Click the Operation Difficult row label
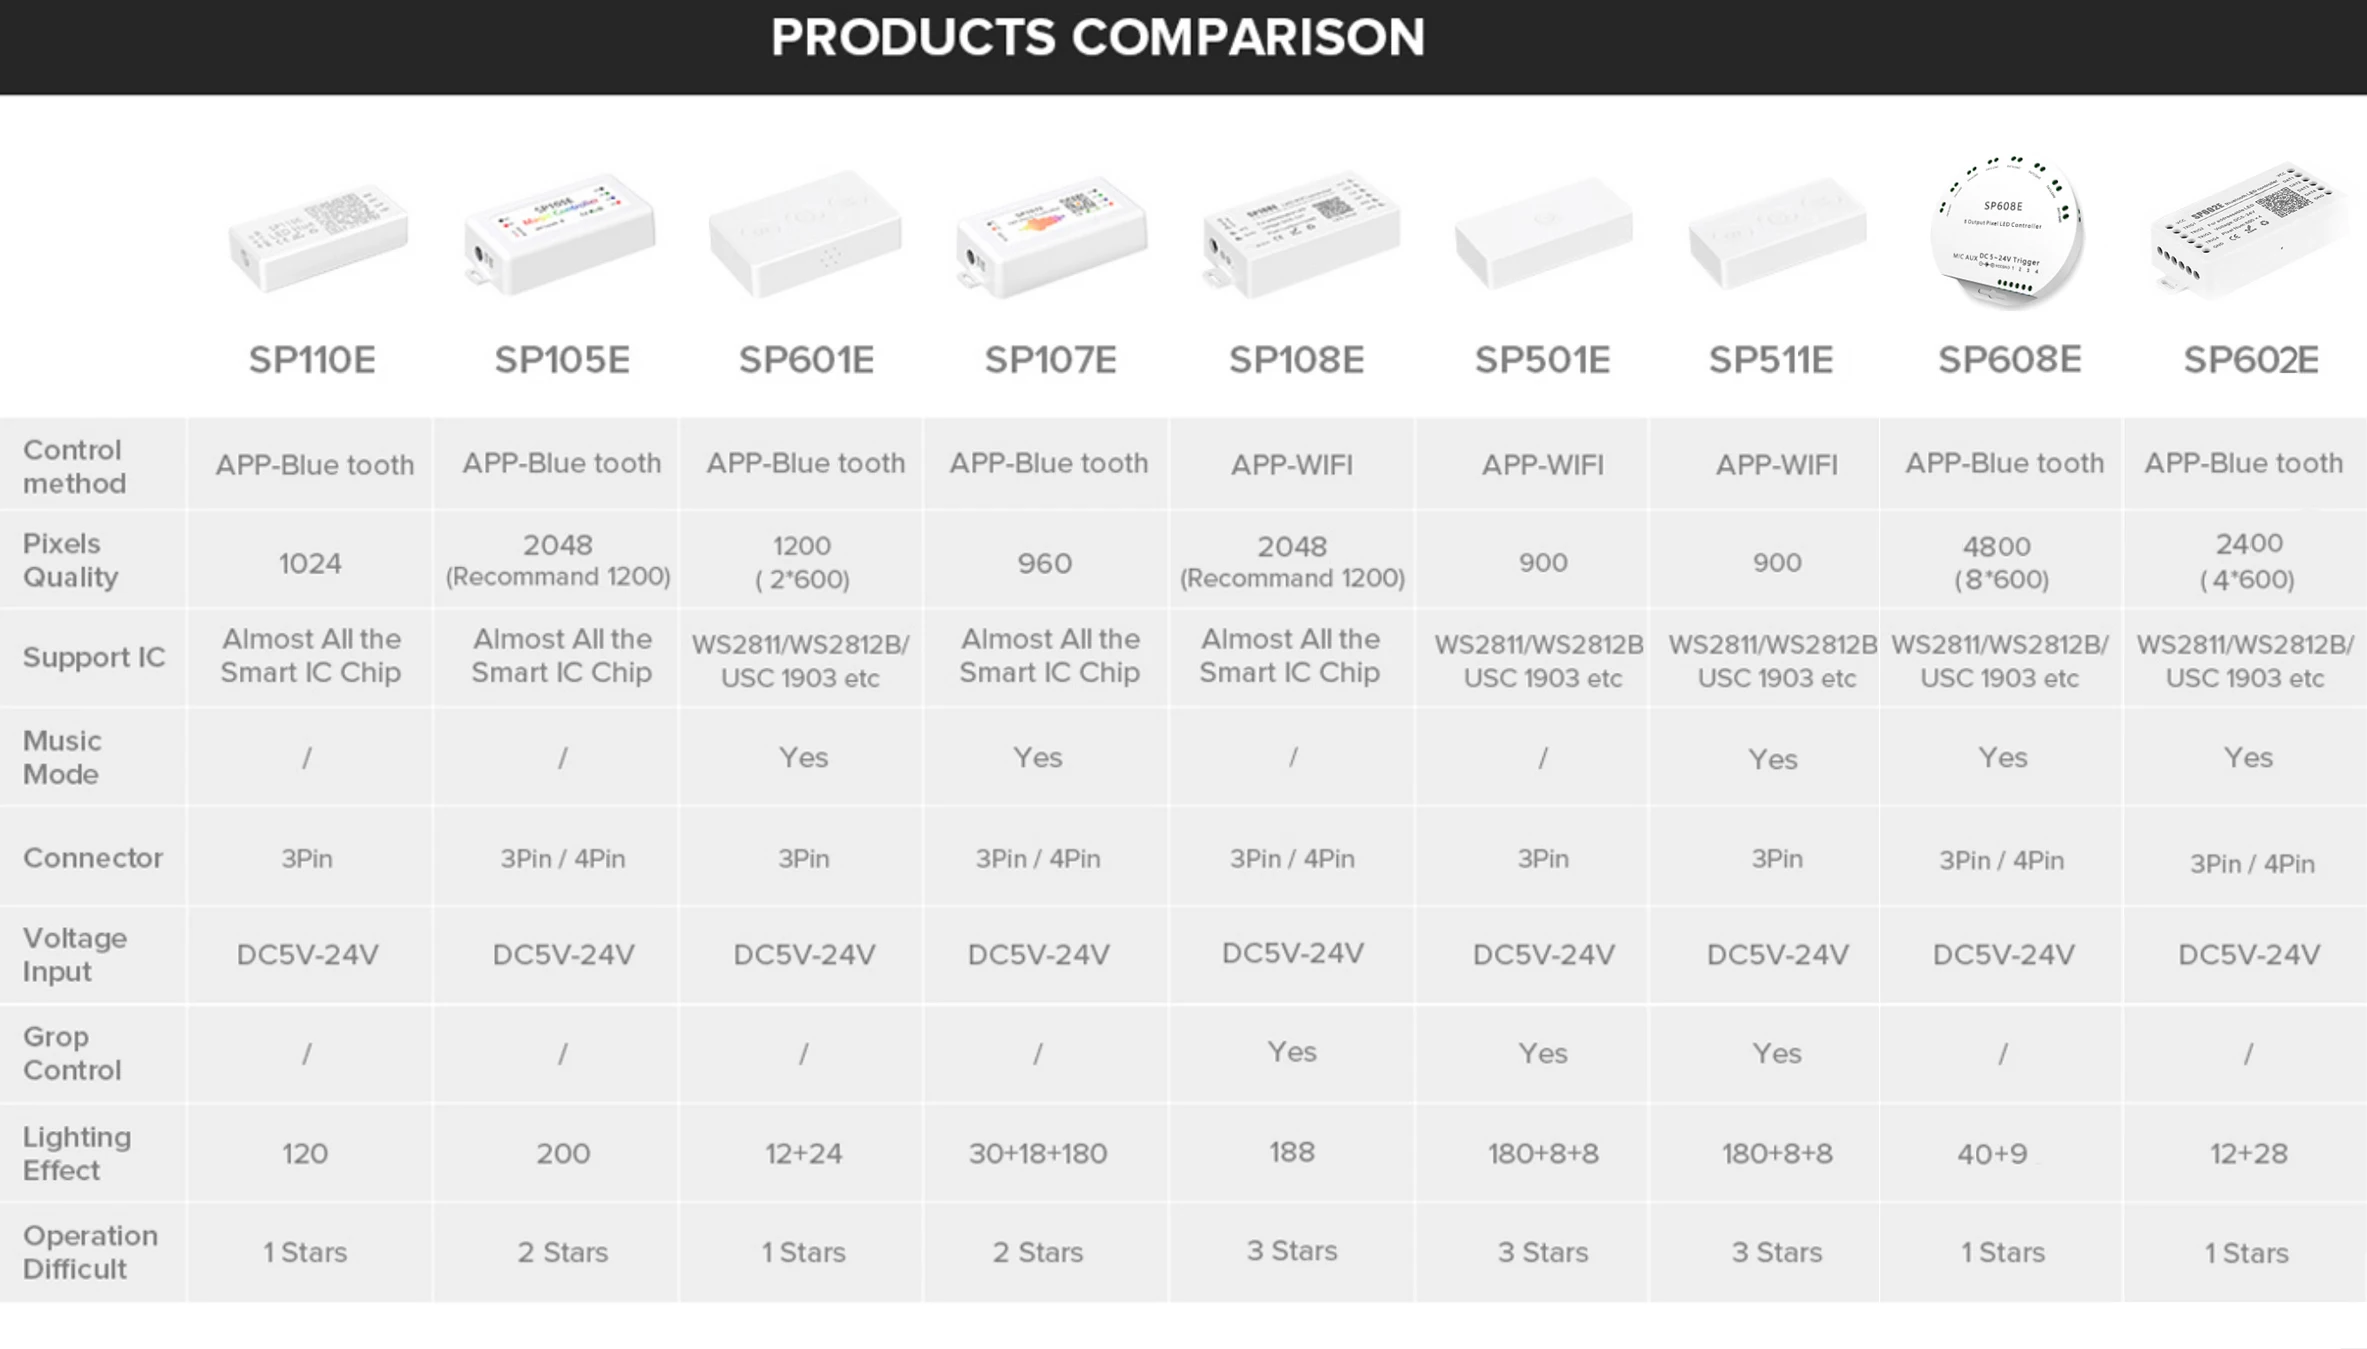The image size is (2367, 1349). pyautogui.click(x=90, y=1252)
